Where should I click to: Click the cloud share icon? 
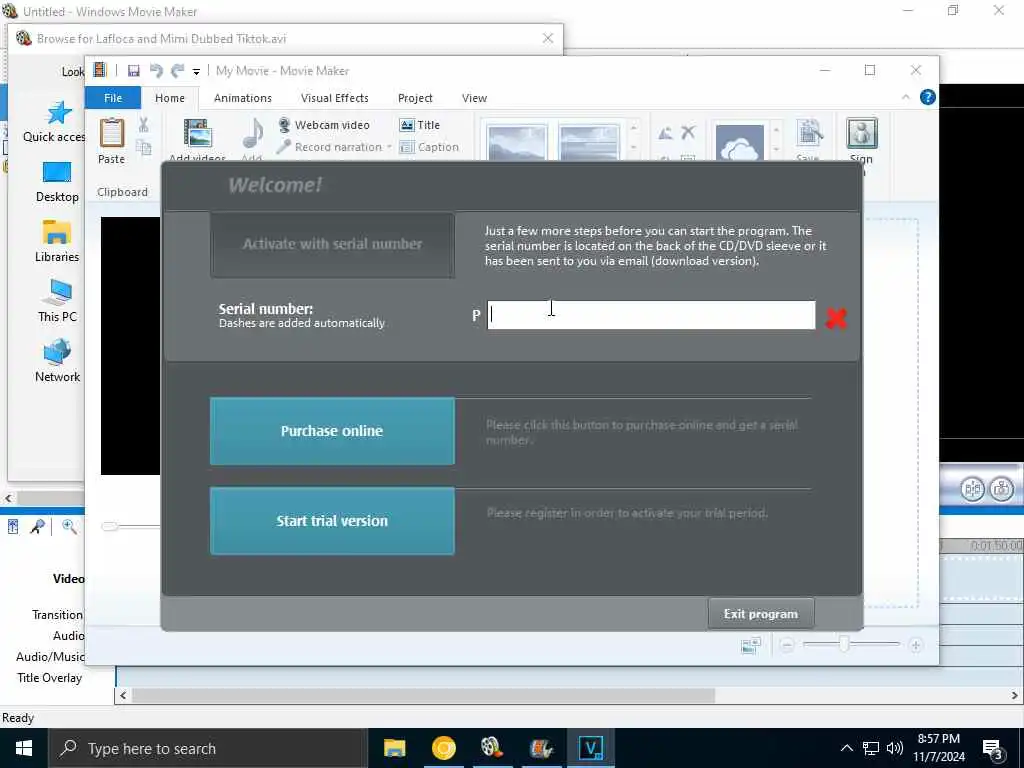coord(739,142)
